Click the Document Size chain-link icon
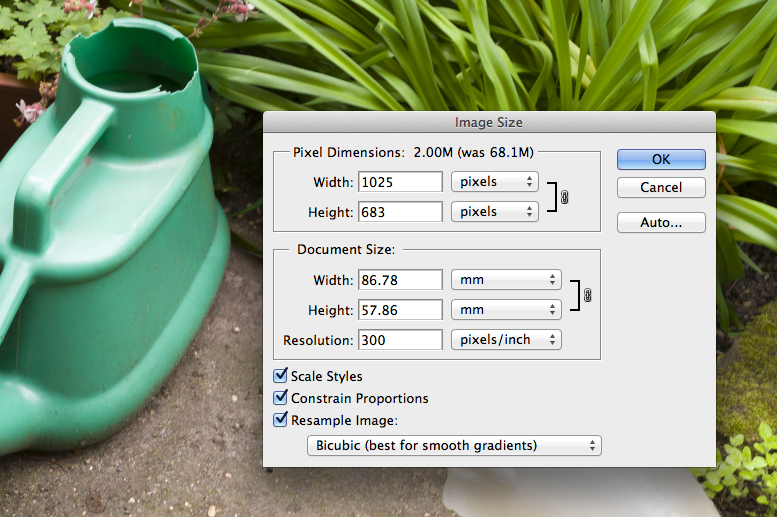This screenshot has width=777, height=517. 587,295
